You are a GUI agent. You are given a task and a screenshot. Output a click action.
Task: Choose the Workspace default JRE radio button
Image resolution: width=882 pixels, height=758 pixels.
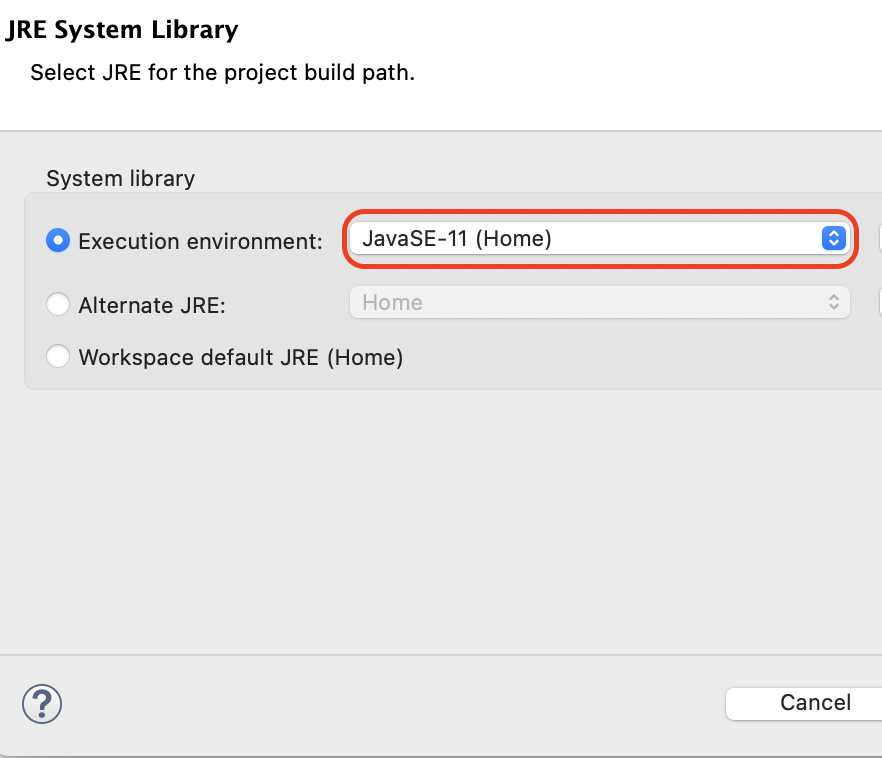coord(58,357)
